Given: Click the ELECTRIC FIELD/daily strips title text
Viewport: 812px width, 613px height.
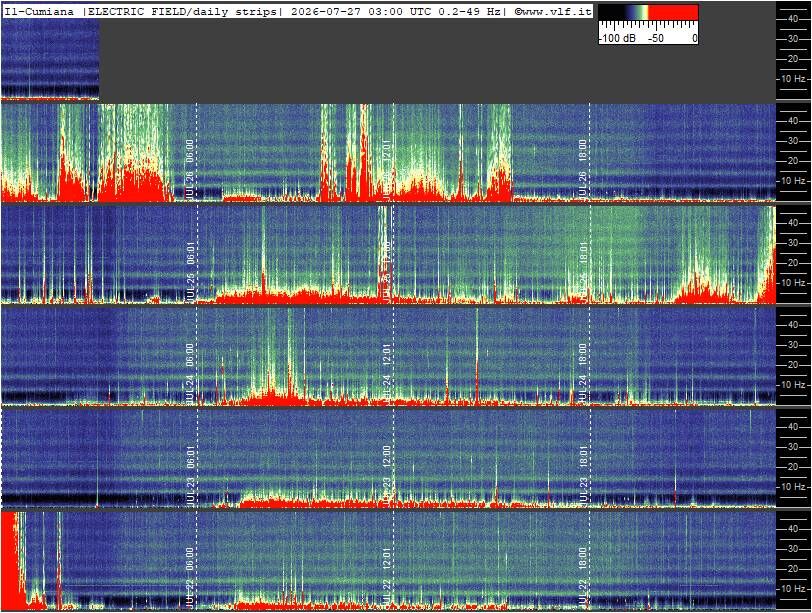Looking at the screenshot, I should (x=182, y=11).
